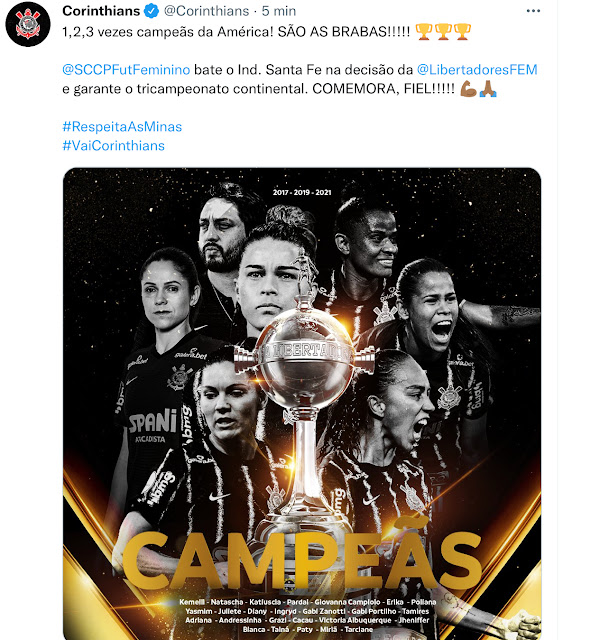
Task: Open the 5 min timestamp
Action: [x=279, y=11]
